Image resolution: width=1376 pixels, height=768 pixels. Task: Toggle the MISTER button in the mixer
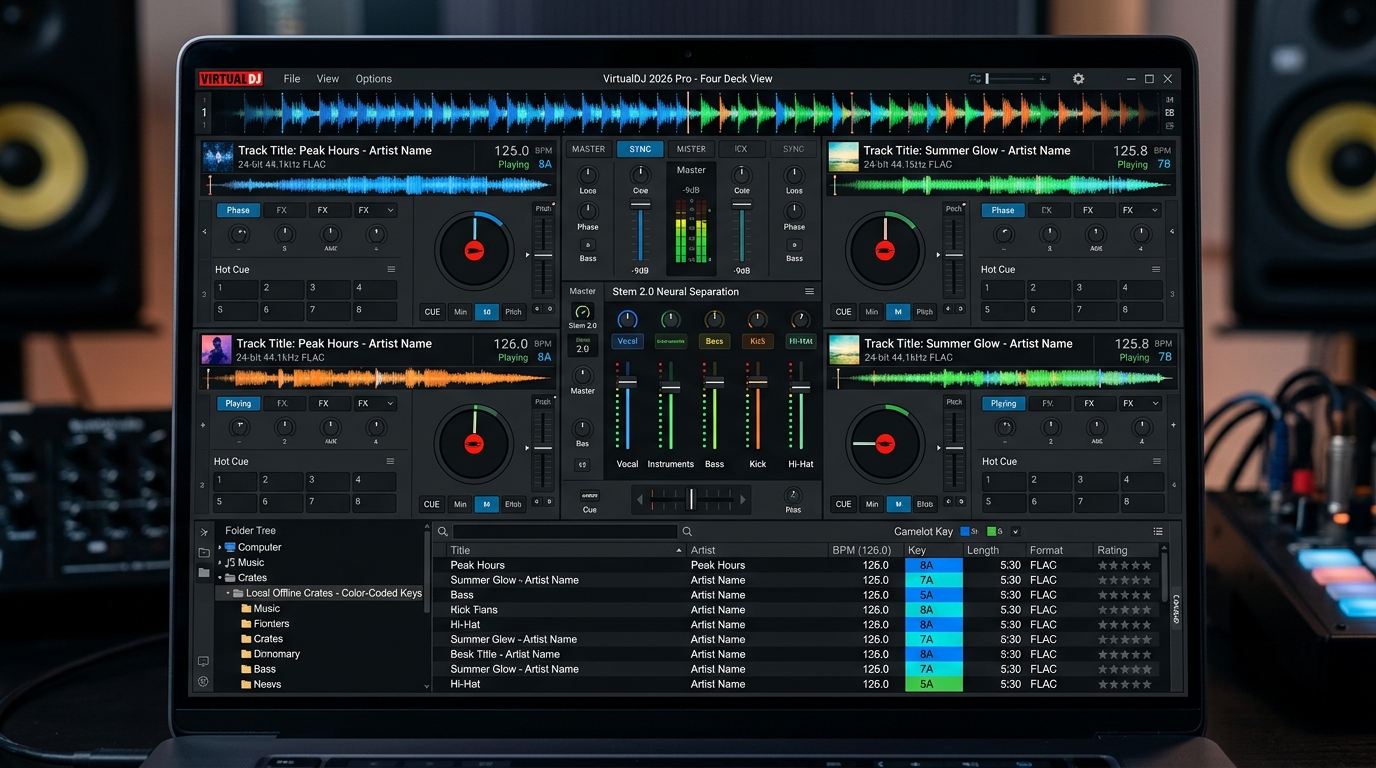click(691, 149)
